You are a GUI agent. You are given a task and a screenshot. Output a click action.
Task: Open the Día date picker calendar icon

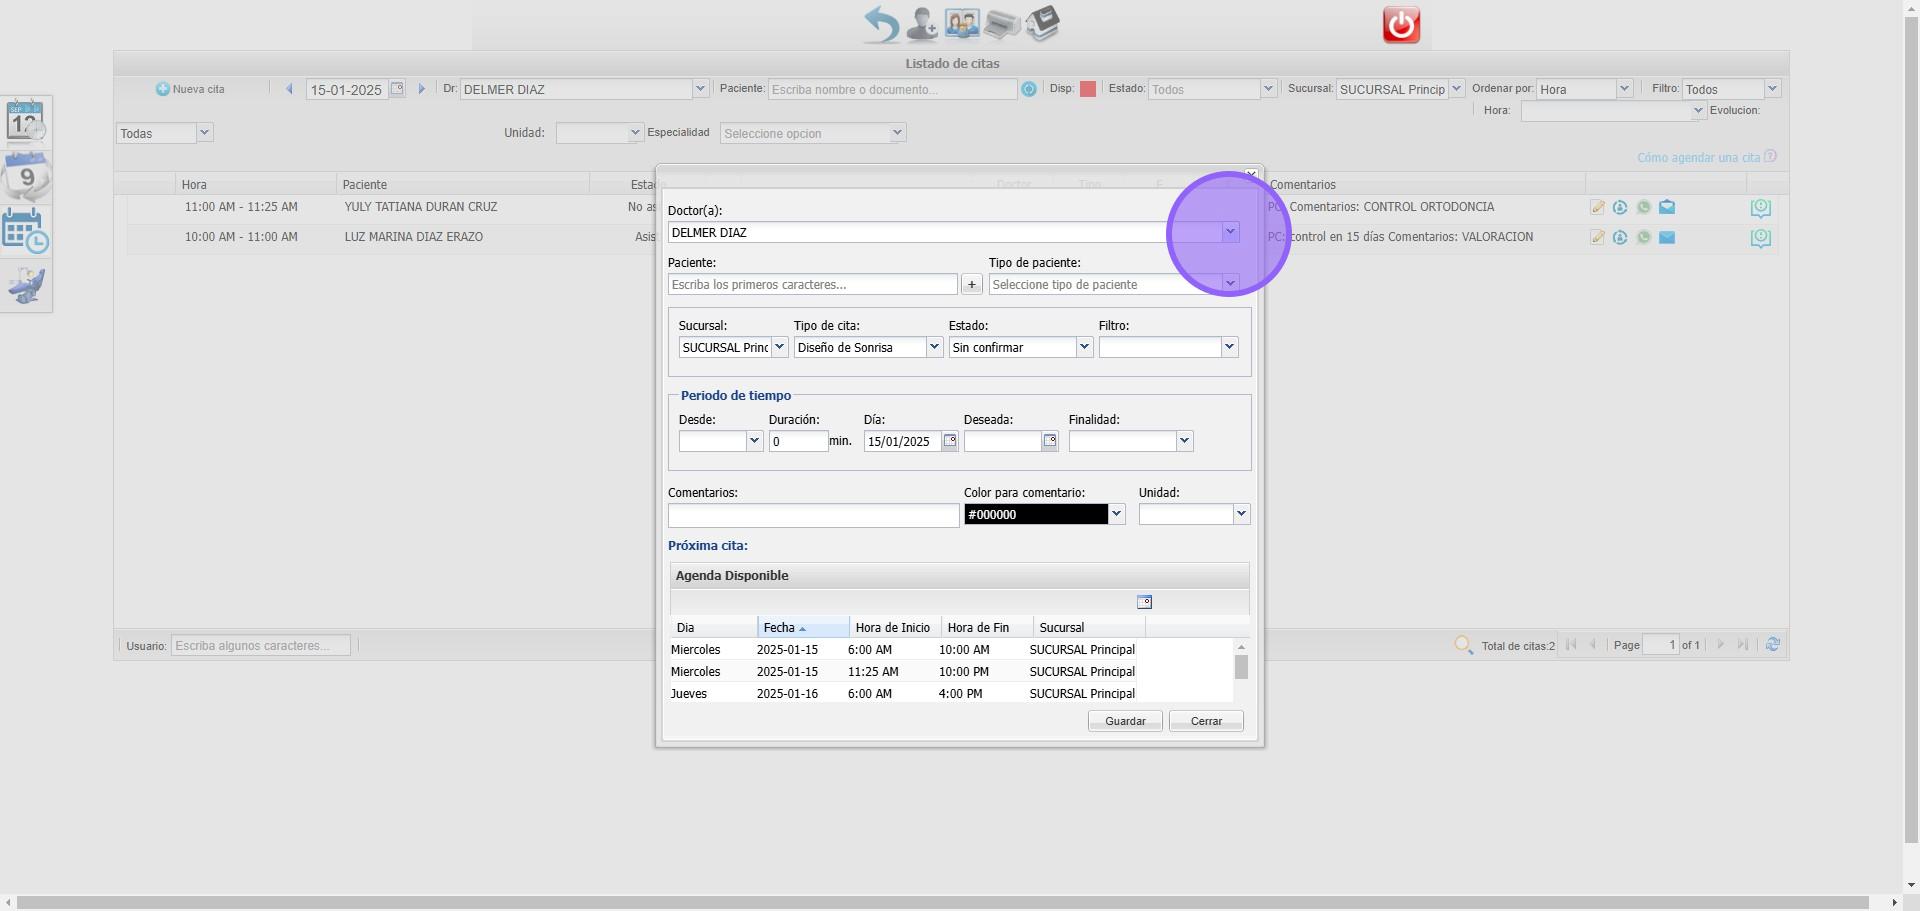click(950, 441)
